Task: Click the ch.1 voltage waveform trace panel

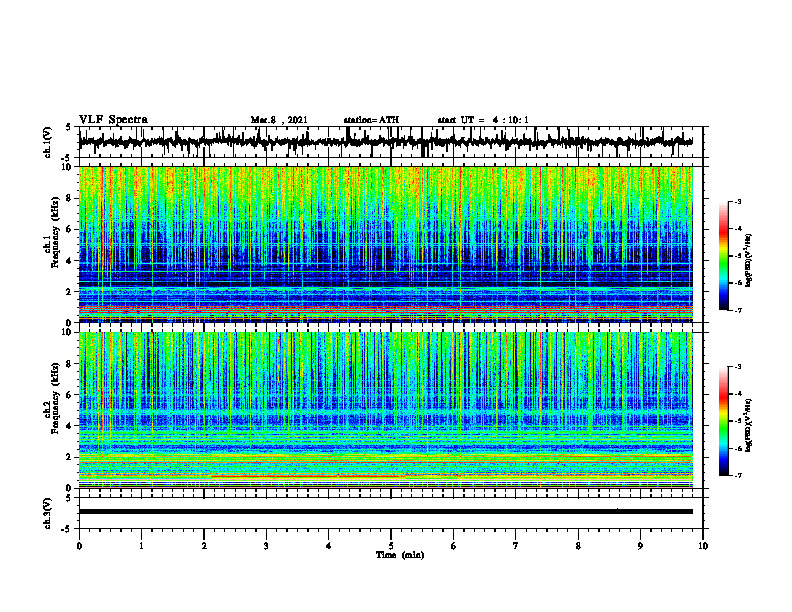Action: point(390,142)
